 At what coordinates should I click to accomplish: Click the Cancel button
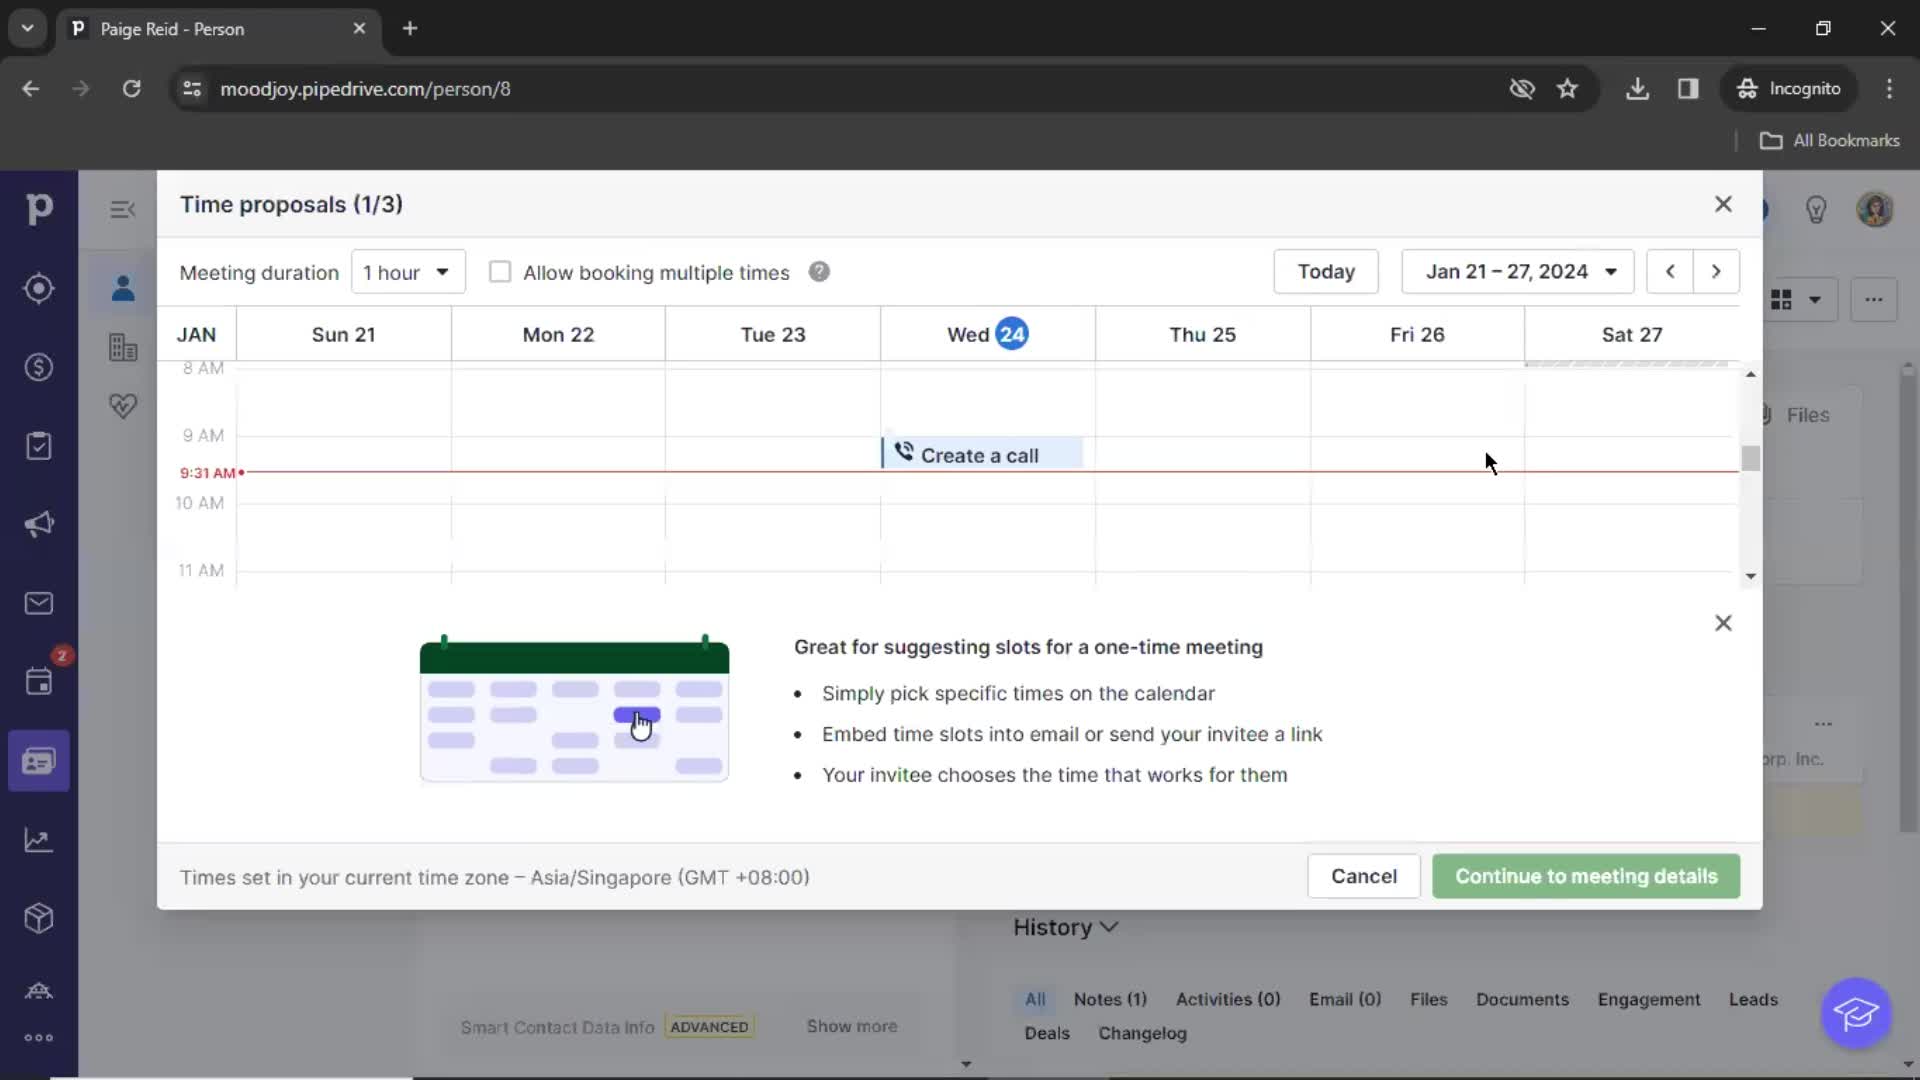[x=1364, y=876]
